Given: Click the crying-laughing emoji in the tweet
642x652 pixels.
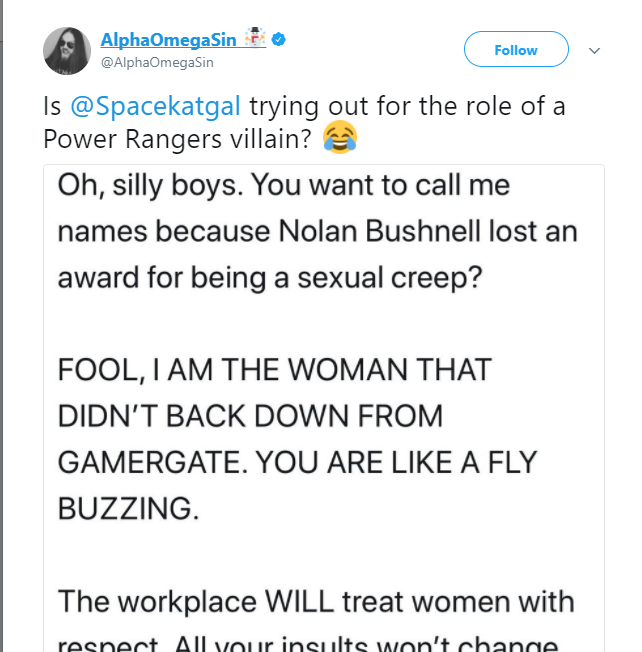Looking at the screenshot, I should pos(340,137).
